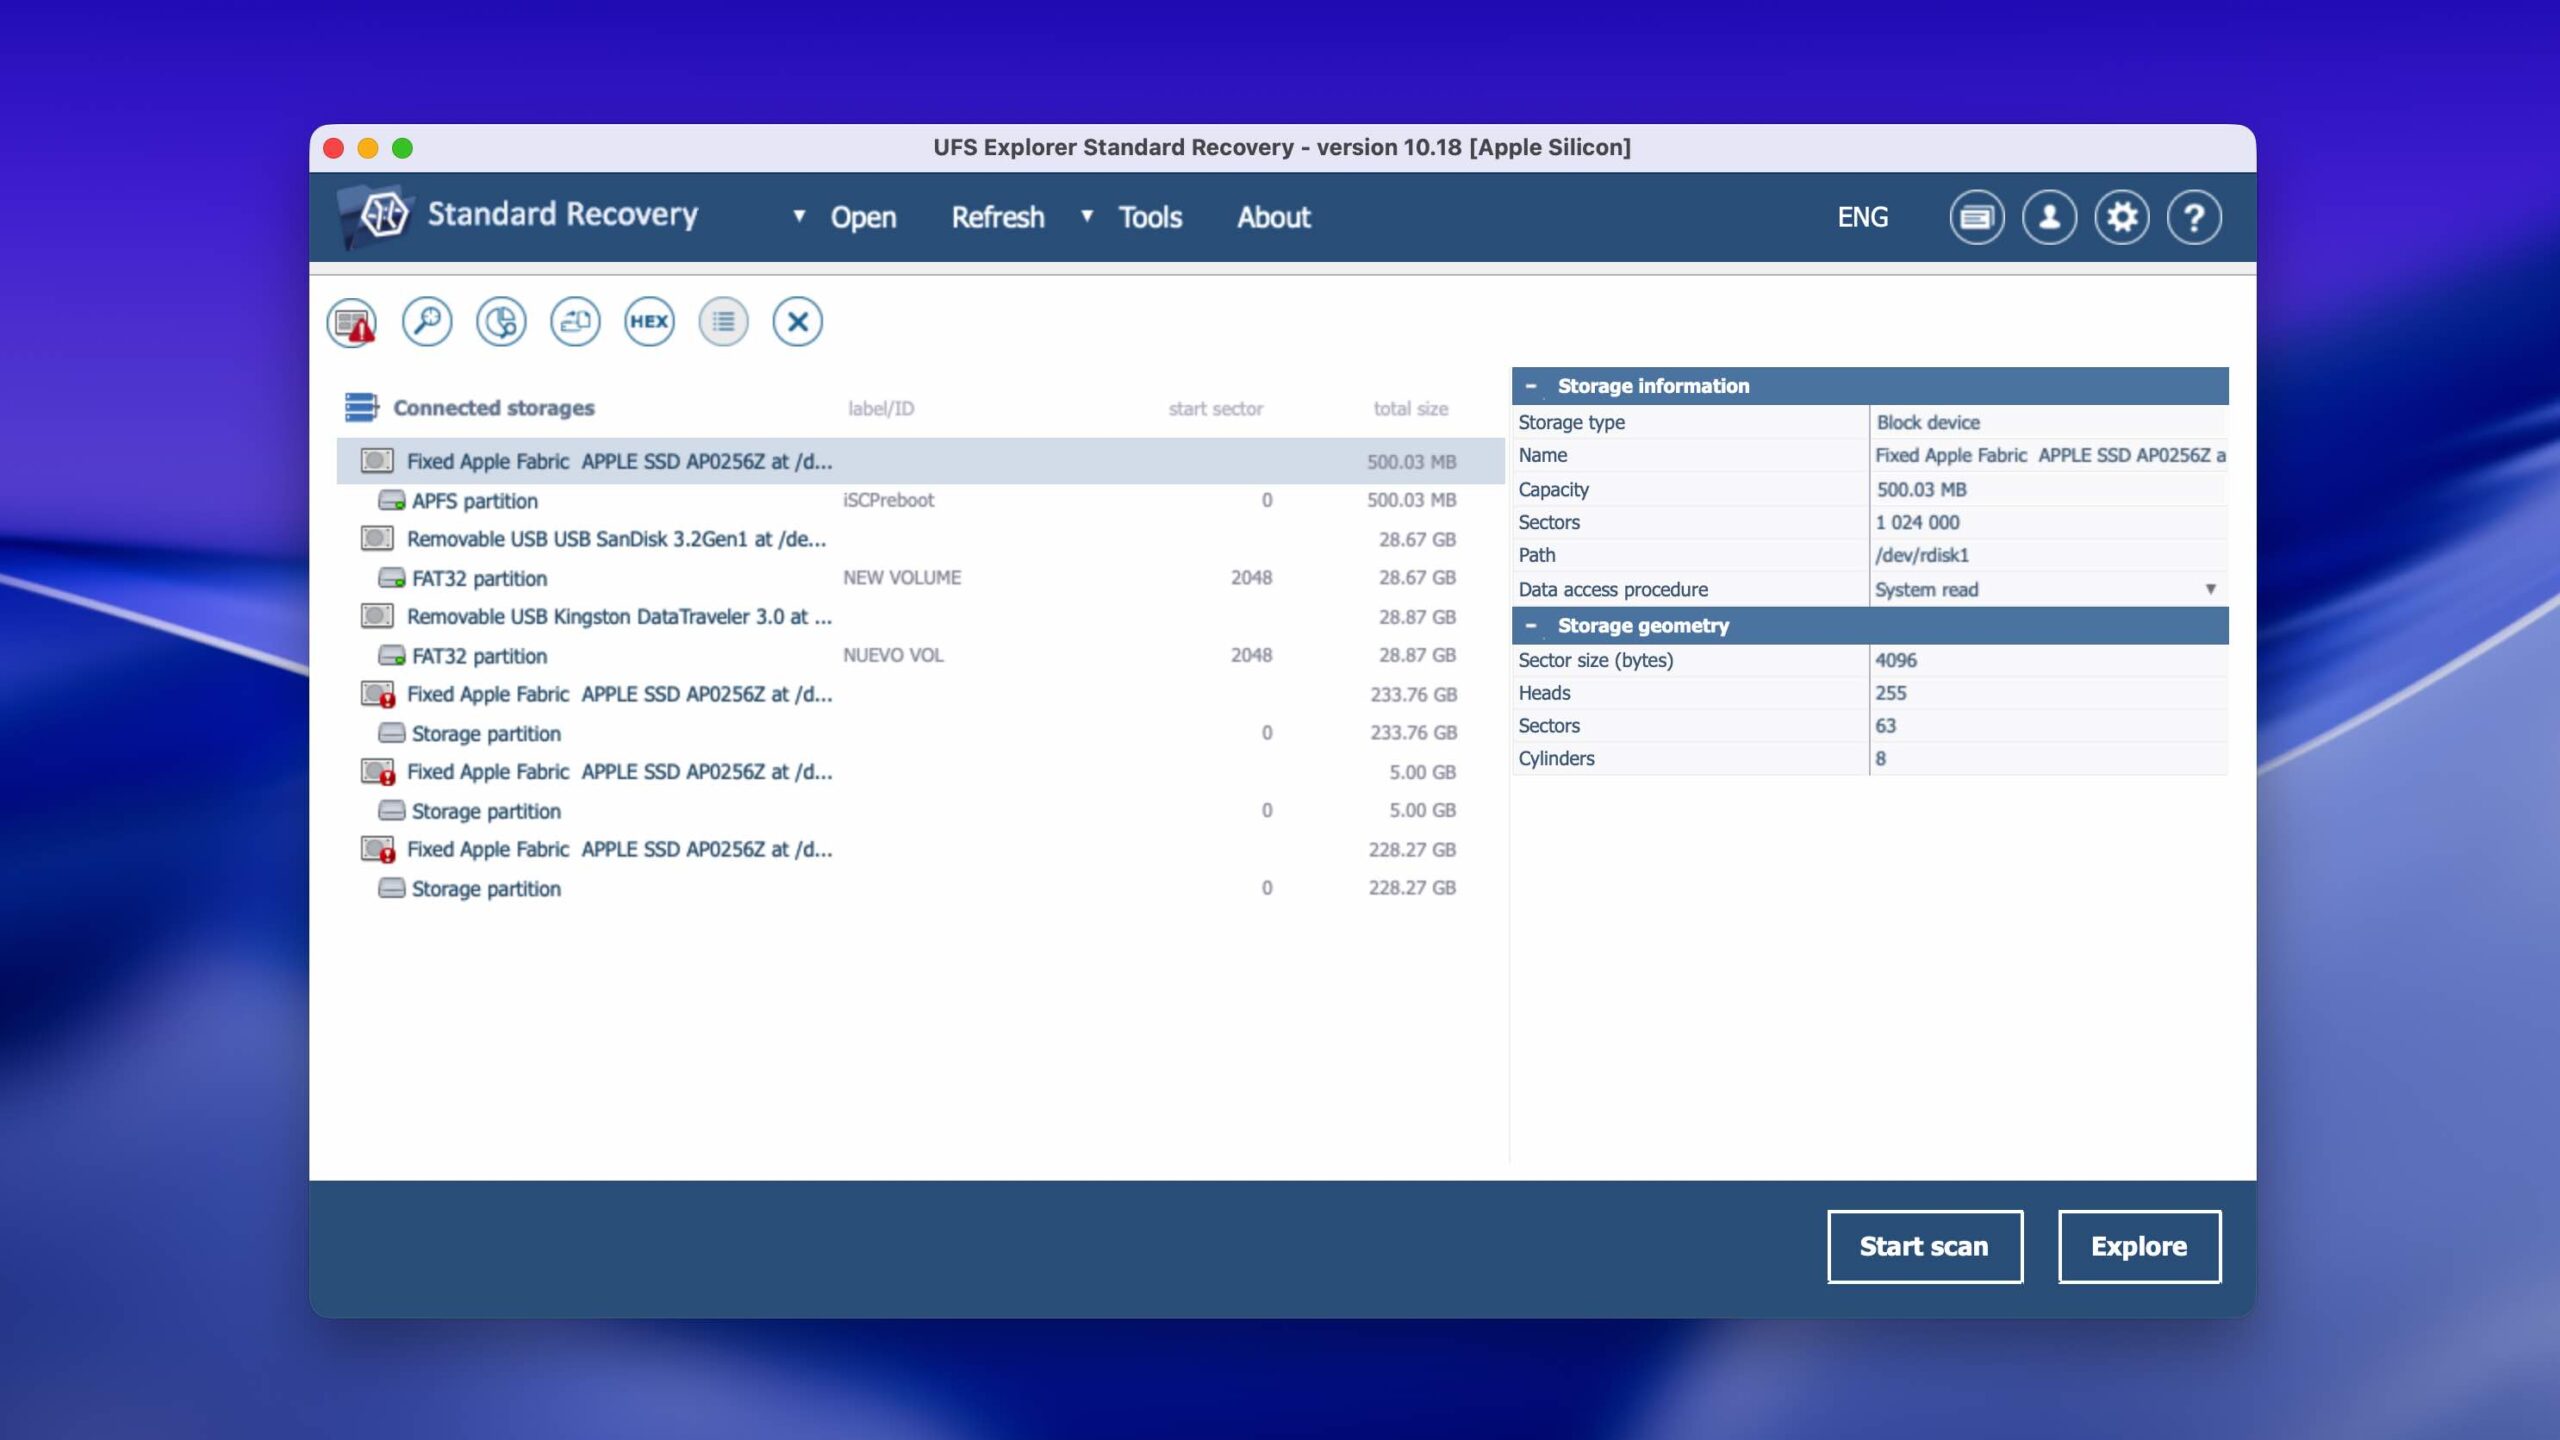
Task: Open help with the question mark icon
Action: coord(2194,217)
